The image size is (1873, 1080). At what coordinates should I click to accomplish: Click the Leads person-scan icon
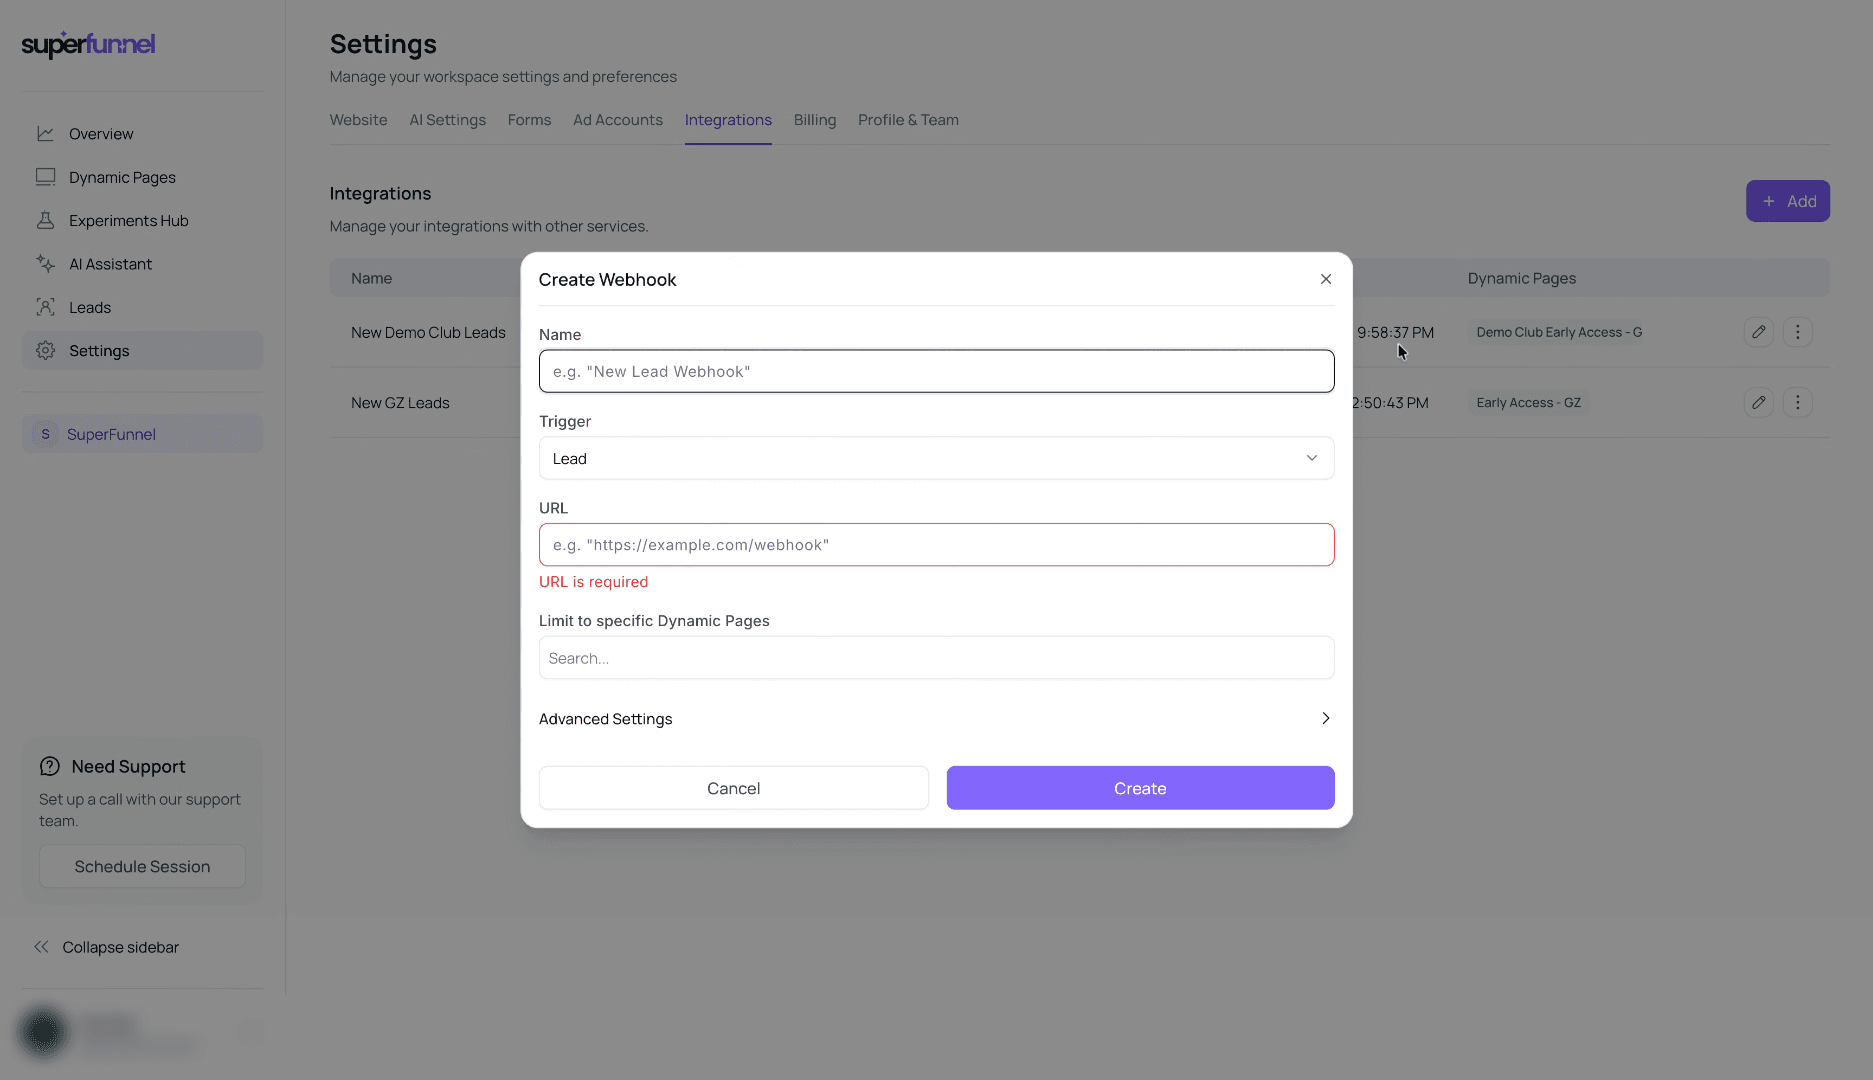coord(45,307)
